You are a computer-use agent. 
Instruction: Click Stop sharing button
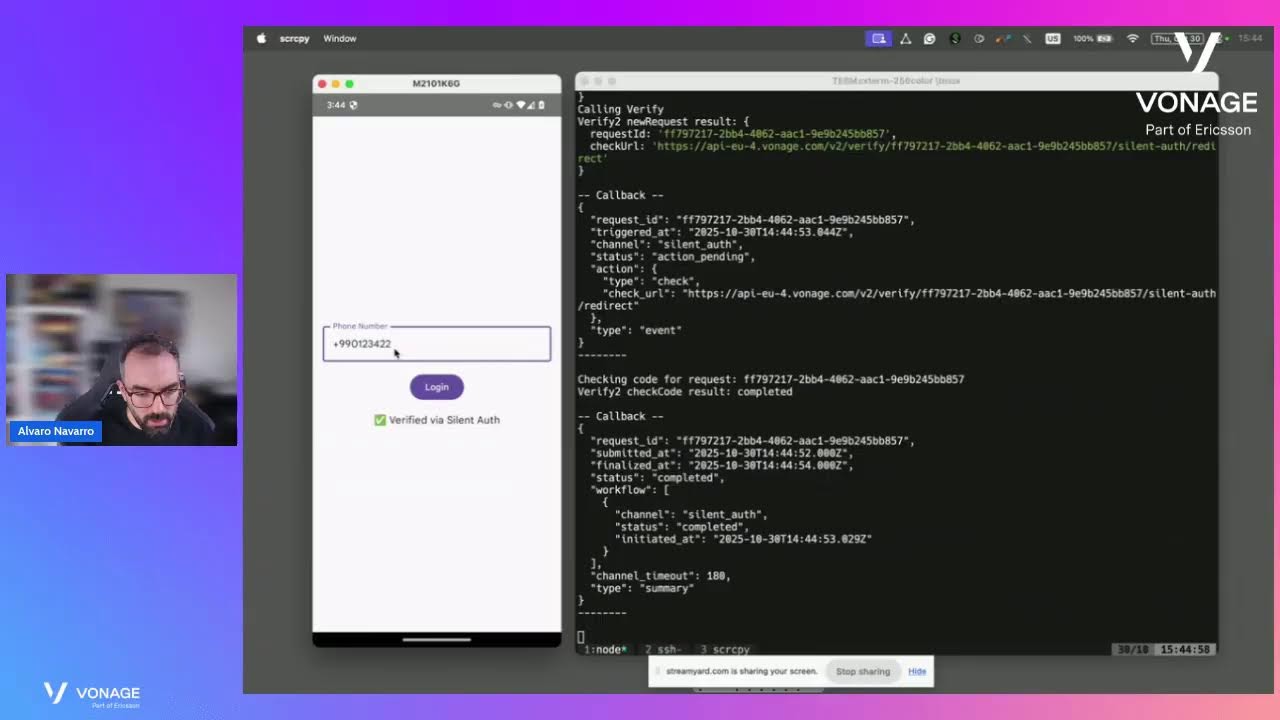863,671
